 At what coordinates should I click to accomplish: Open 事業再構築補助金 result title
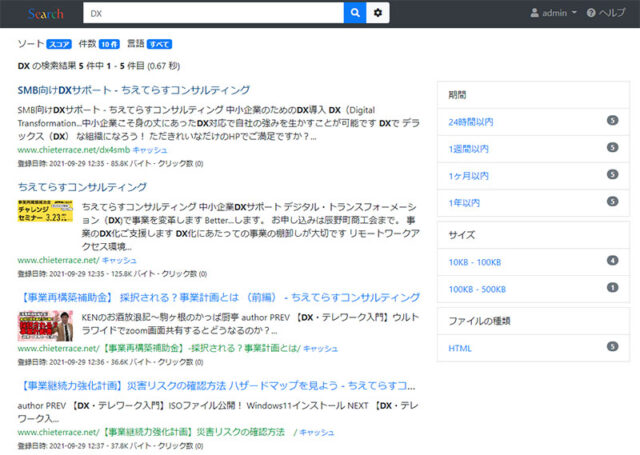pyautogui.click(x=218, y=298)
